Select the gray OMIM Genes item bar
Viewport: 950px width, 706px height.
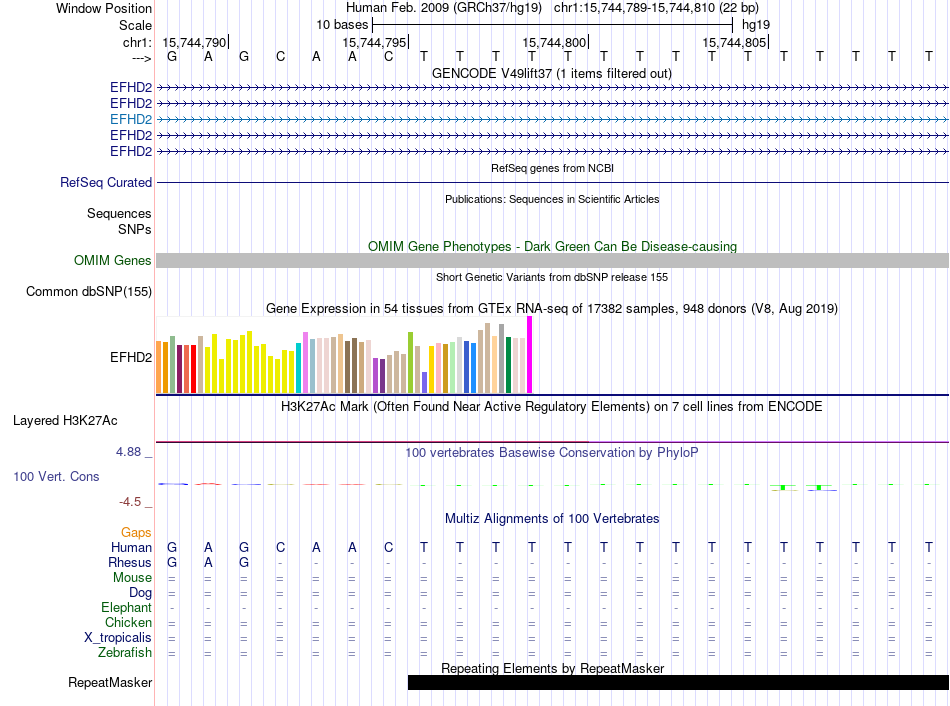coord(552,261)
